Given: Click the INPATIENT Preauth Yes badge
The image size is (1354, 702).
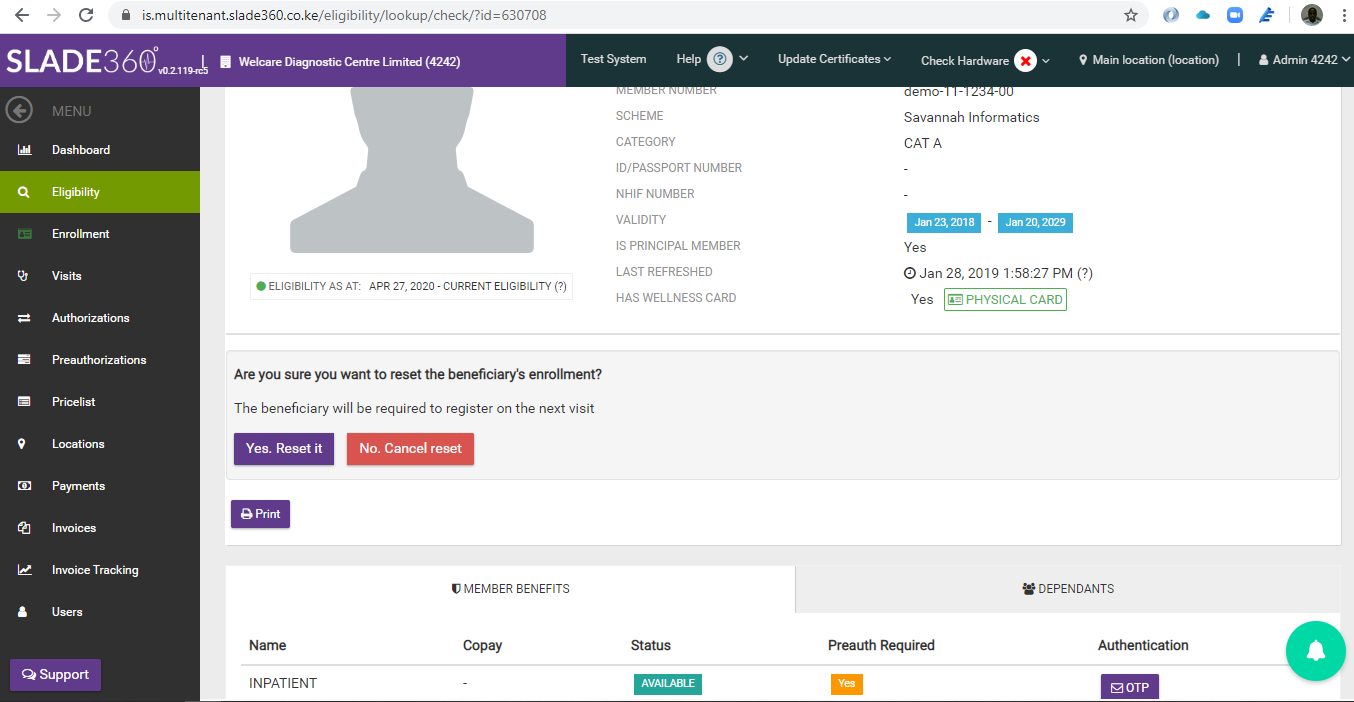Looking at the screenshot, I should click(847, 684).
